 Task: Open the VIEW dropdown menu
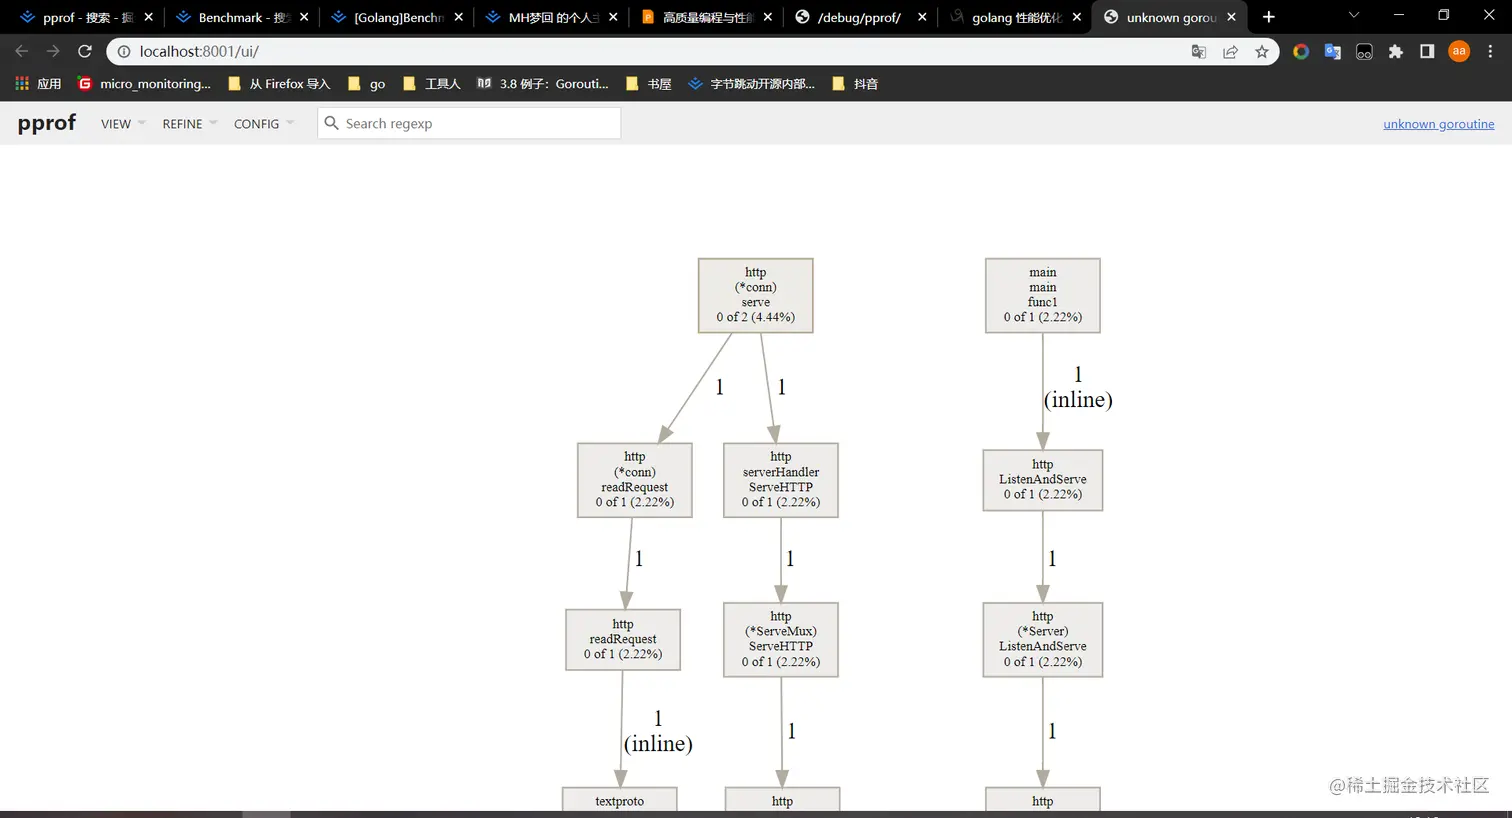pos(123,124)
